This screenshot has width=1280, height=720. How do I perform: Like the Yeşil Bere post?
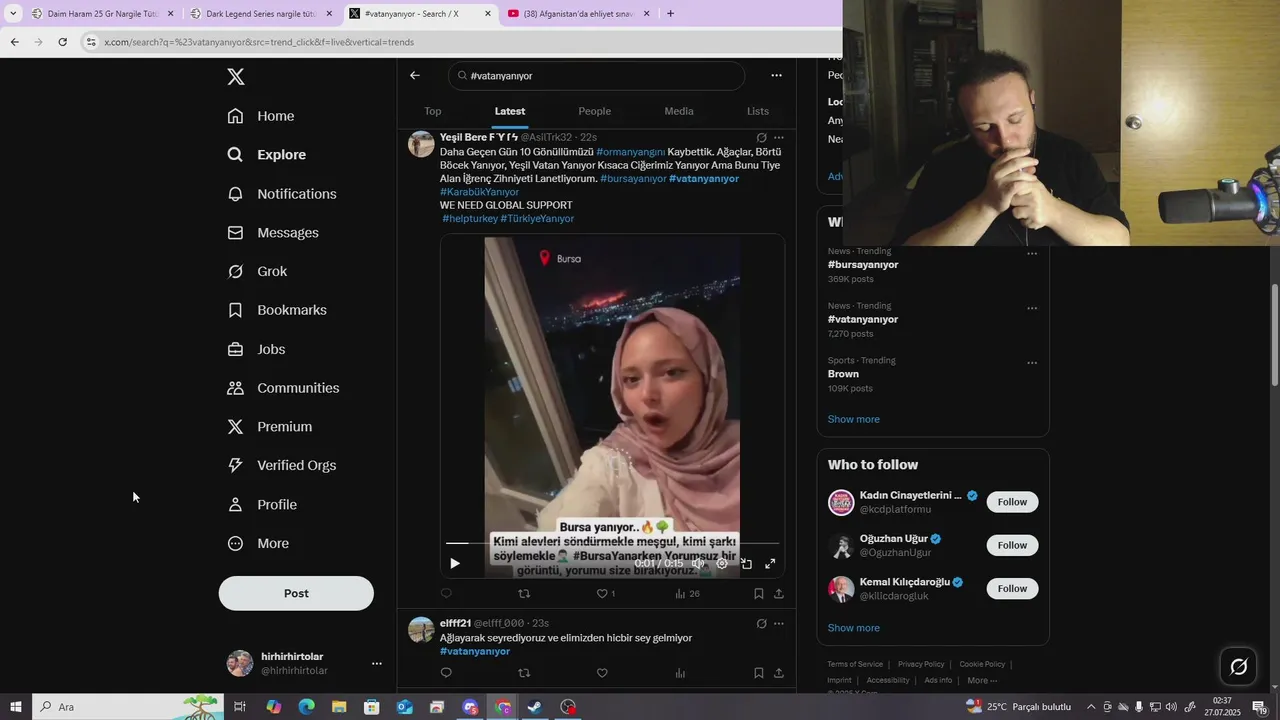[x=602, y=594]
